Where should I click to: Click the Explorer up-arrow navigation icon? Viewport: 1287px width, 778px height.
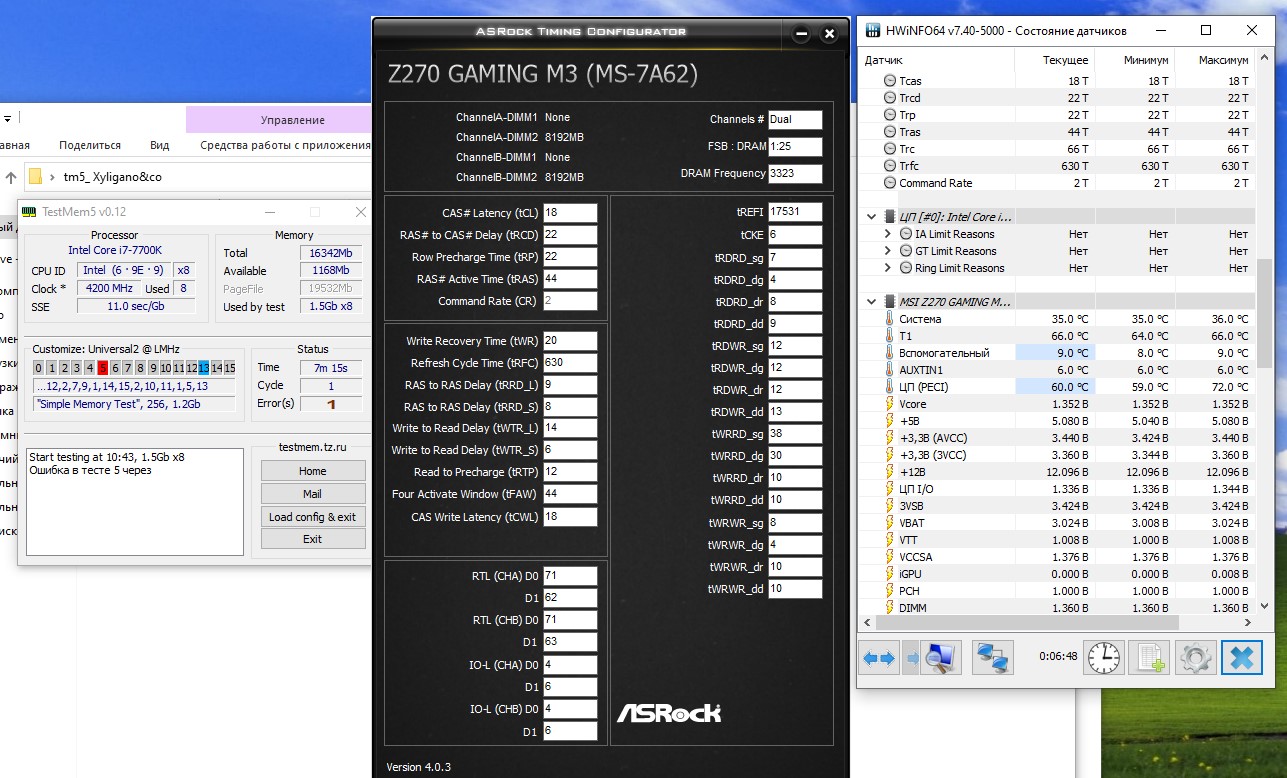pyautogui.click(x=11, y=177)
